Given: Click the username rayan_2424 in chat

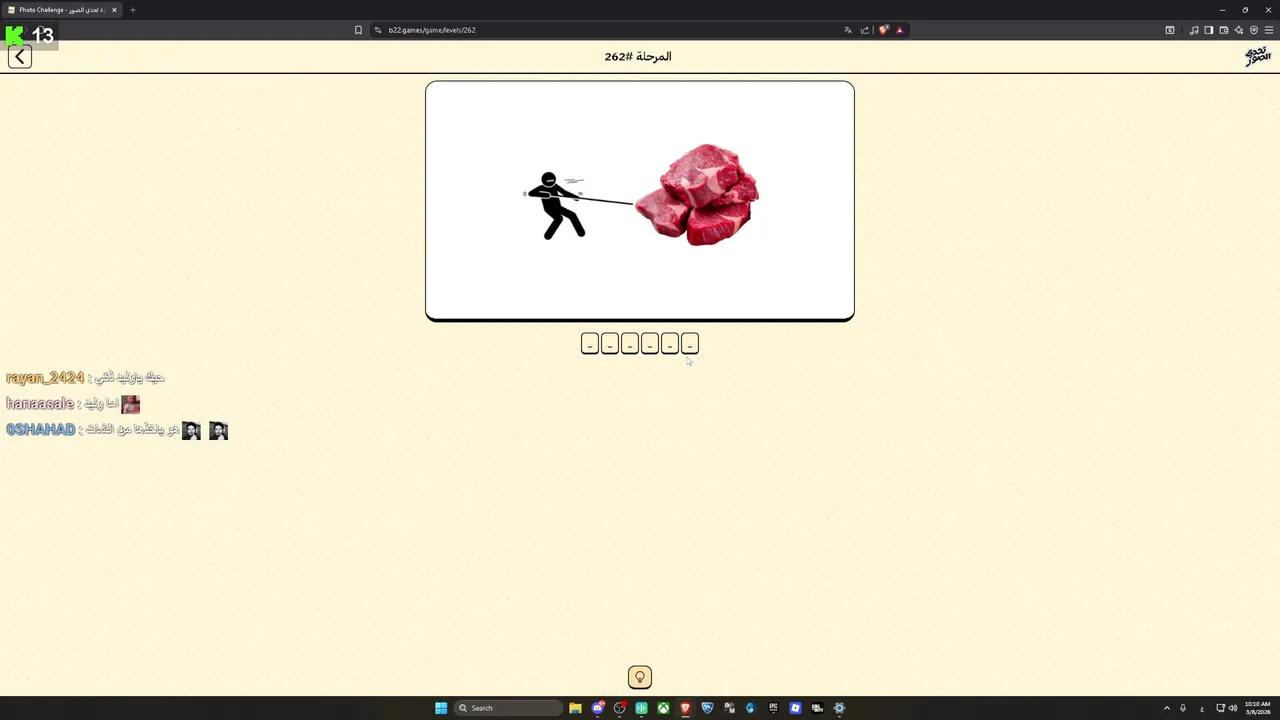Looking at the screenshot, I should [45, 378].
